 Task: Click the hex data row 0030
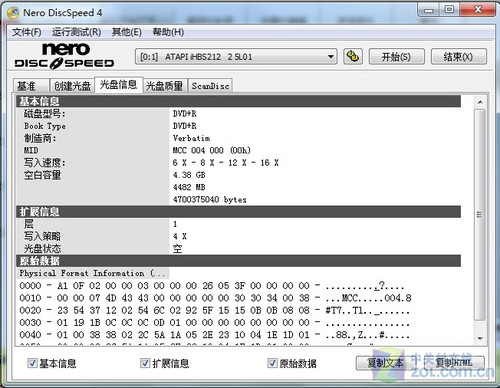pos(214,323)
